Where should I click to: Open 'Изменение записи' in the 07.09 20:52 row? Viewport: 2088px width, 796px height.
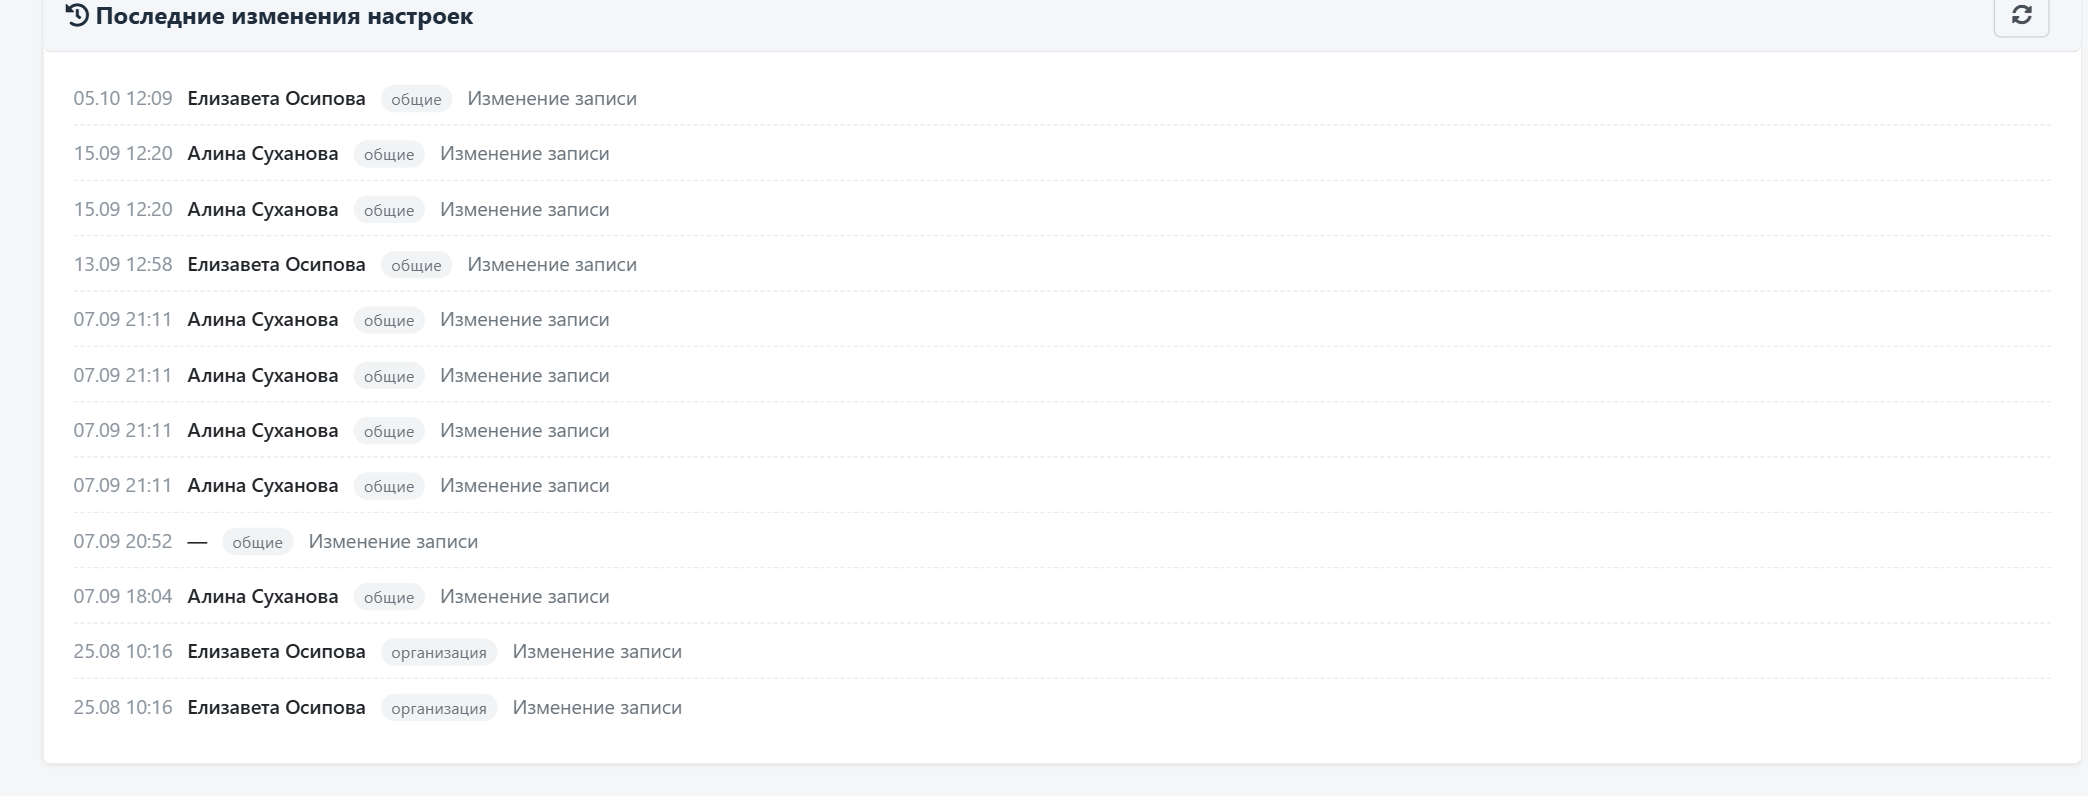coord(393,542)
